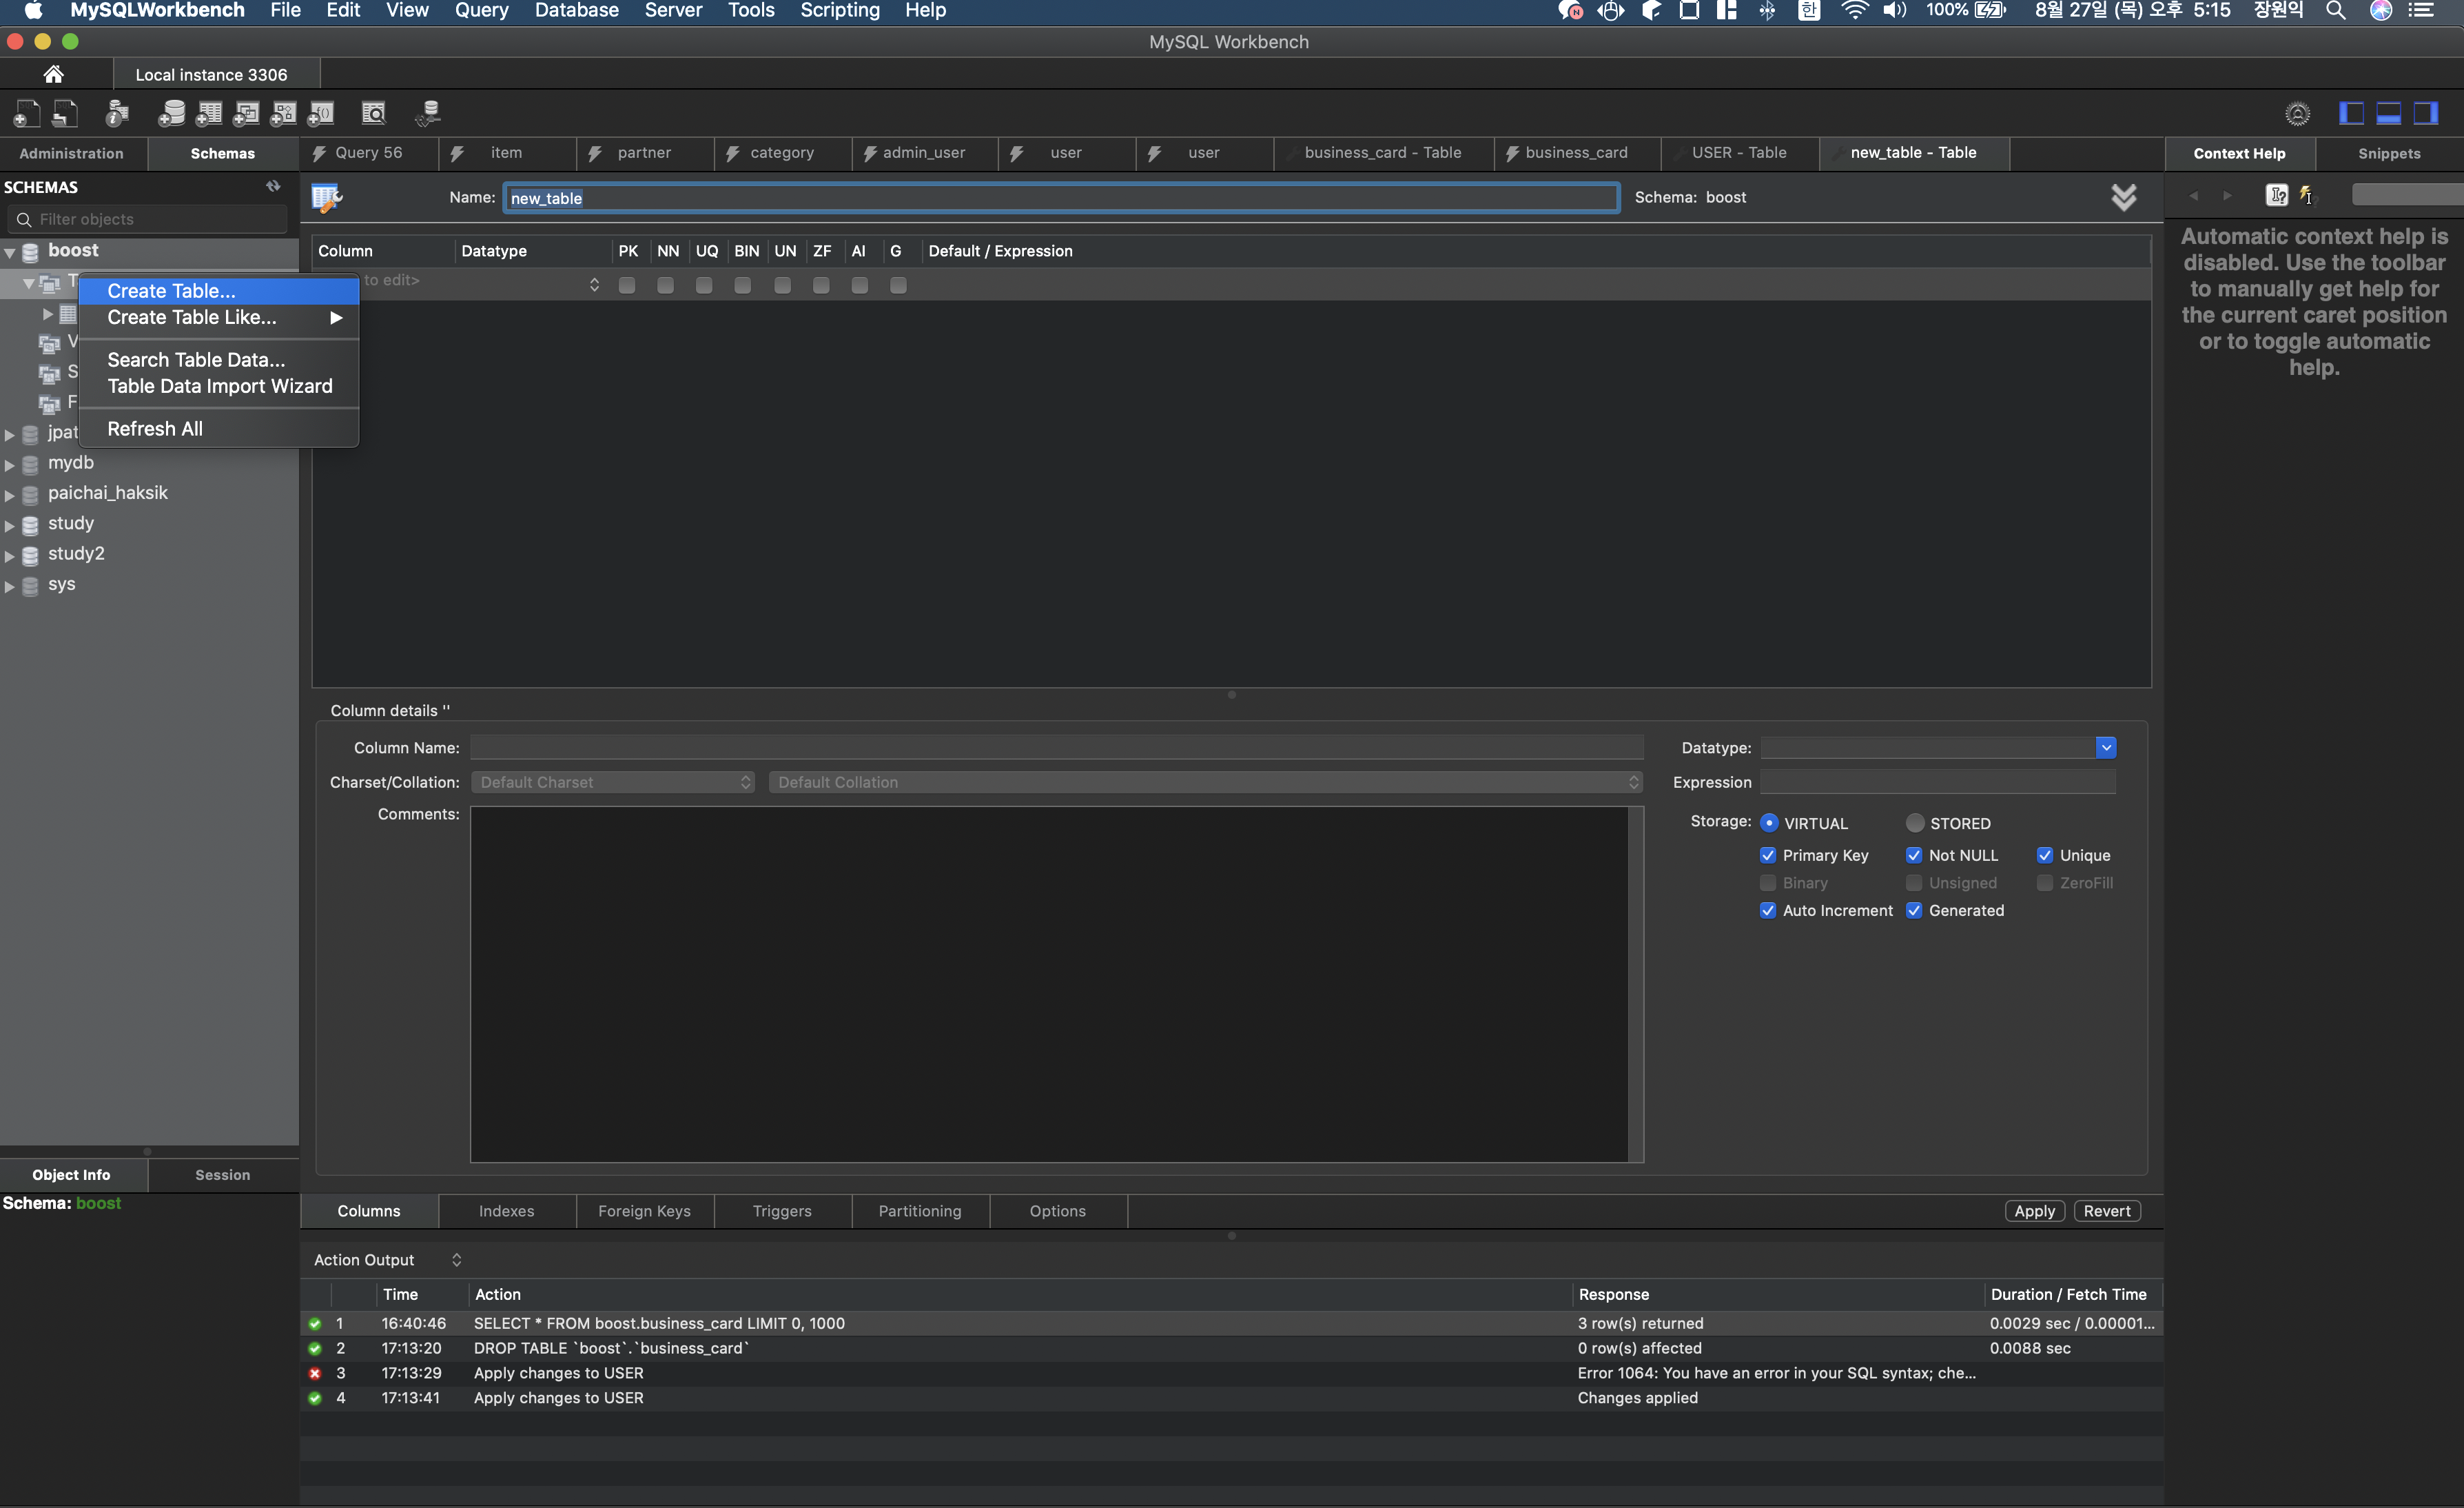Click reconnect to DBMS toolbar icon
The height and width of the screenshot is (1508, 2464).
point(428,114)
